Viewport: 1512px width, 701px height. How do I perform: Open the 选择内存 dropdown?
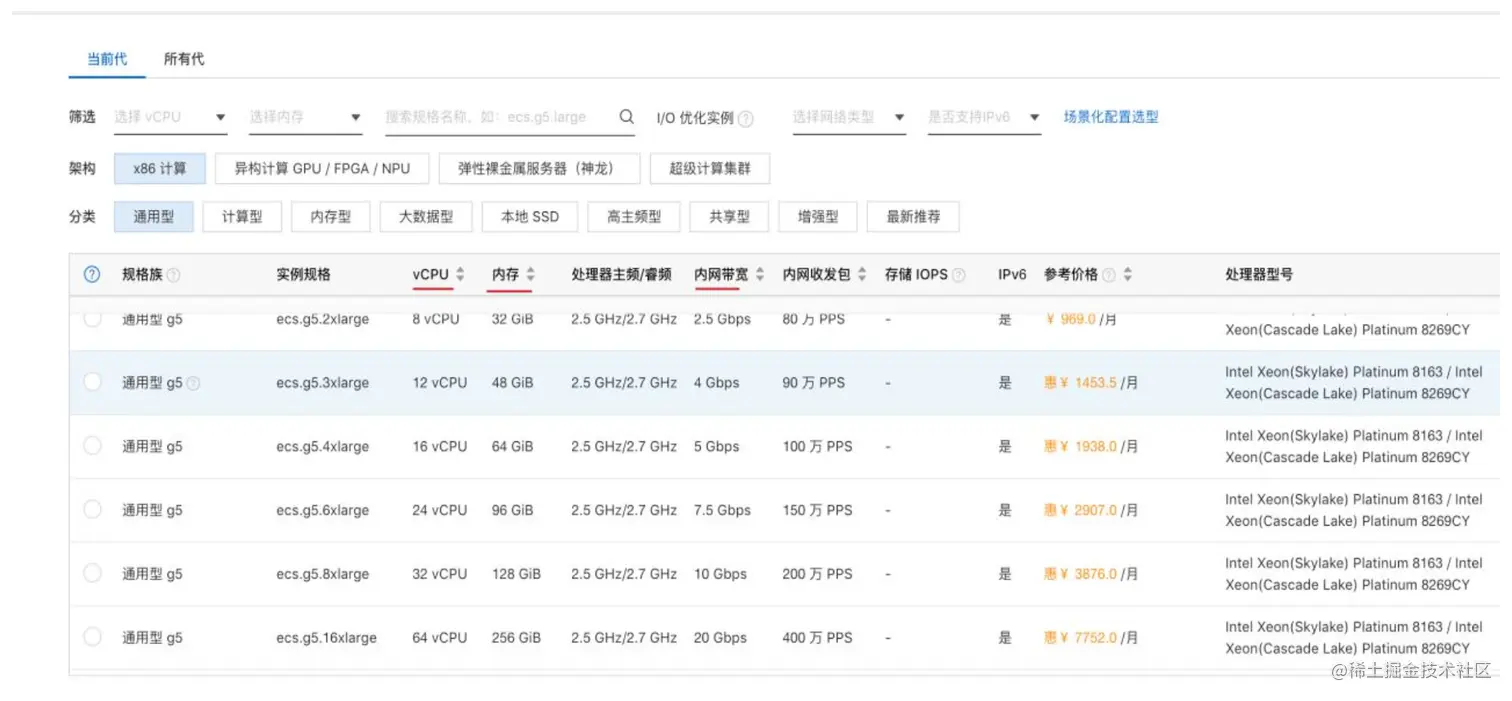[305, 117]
